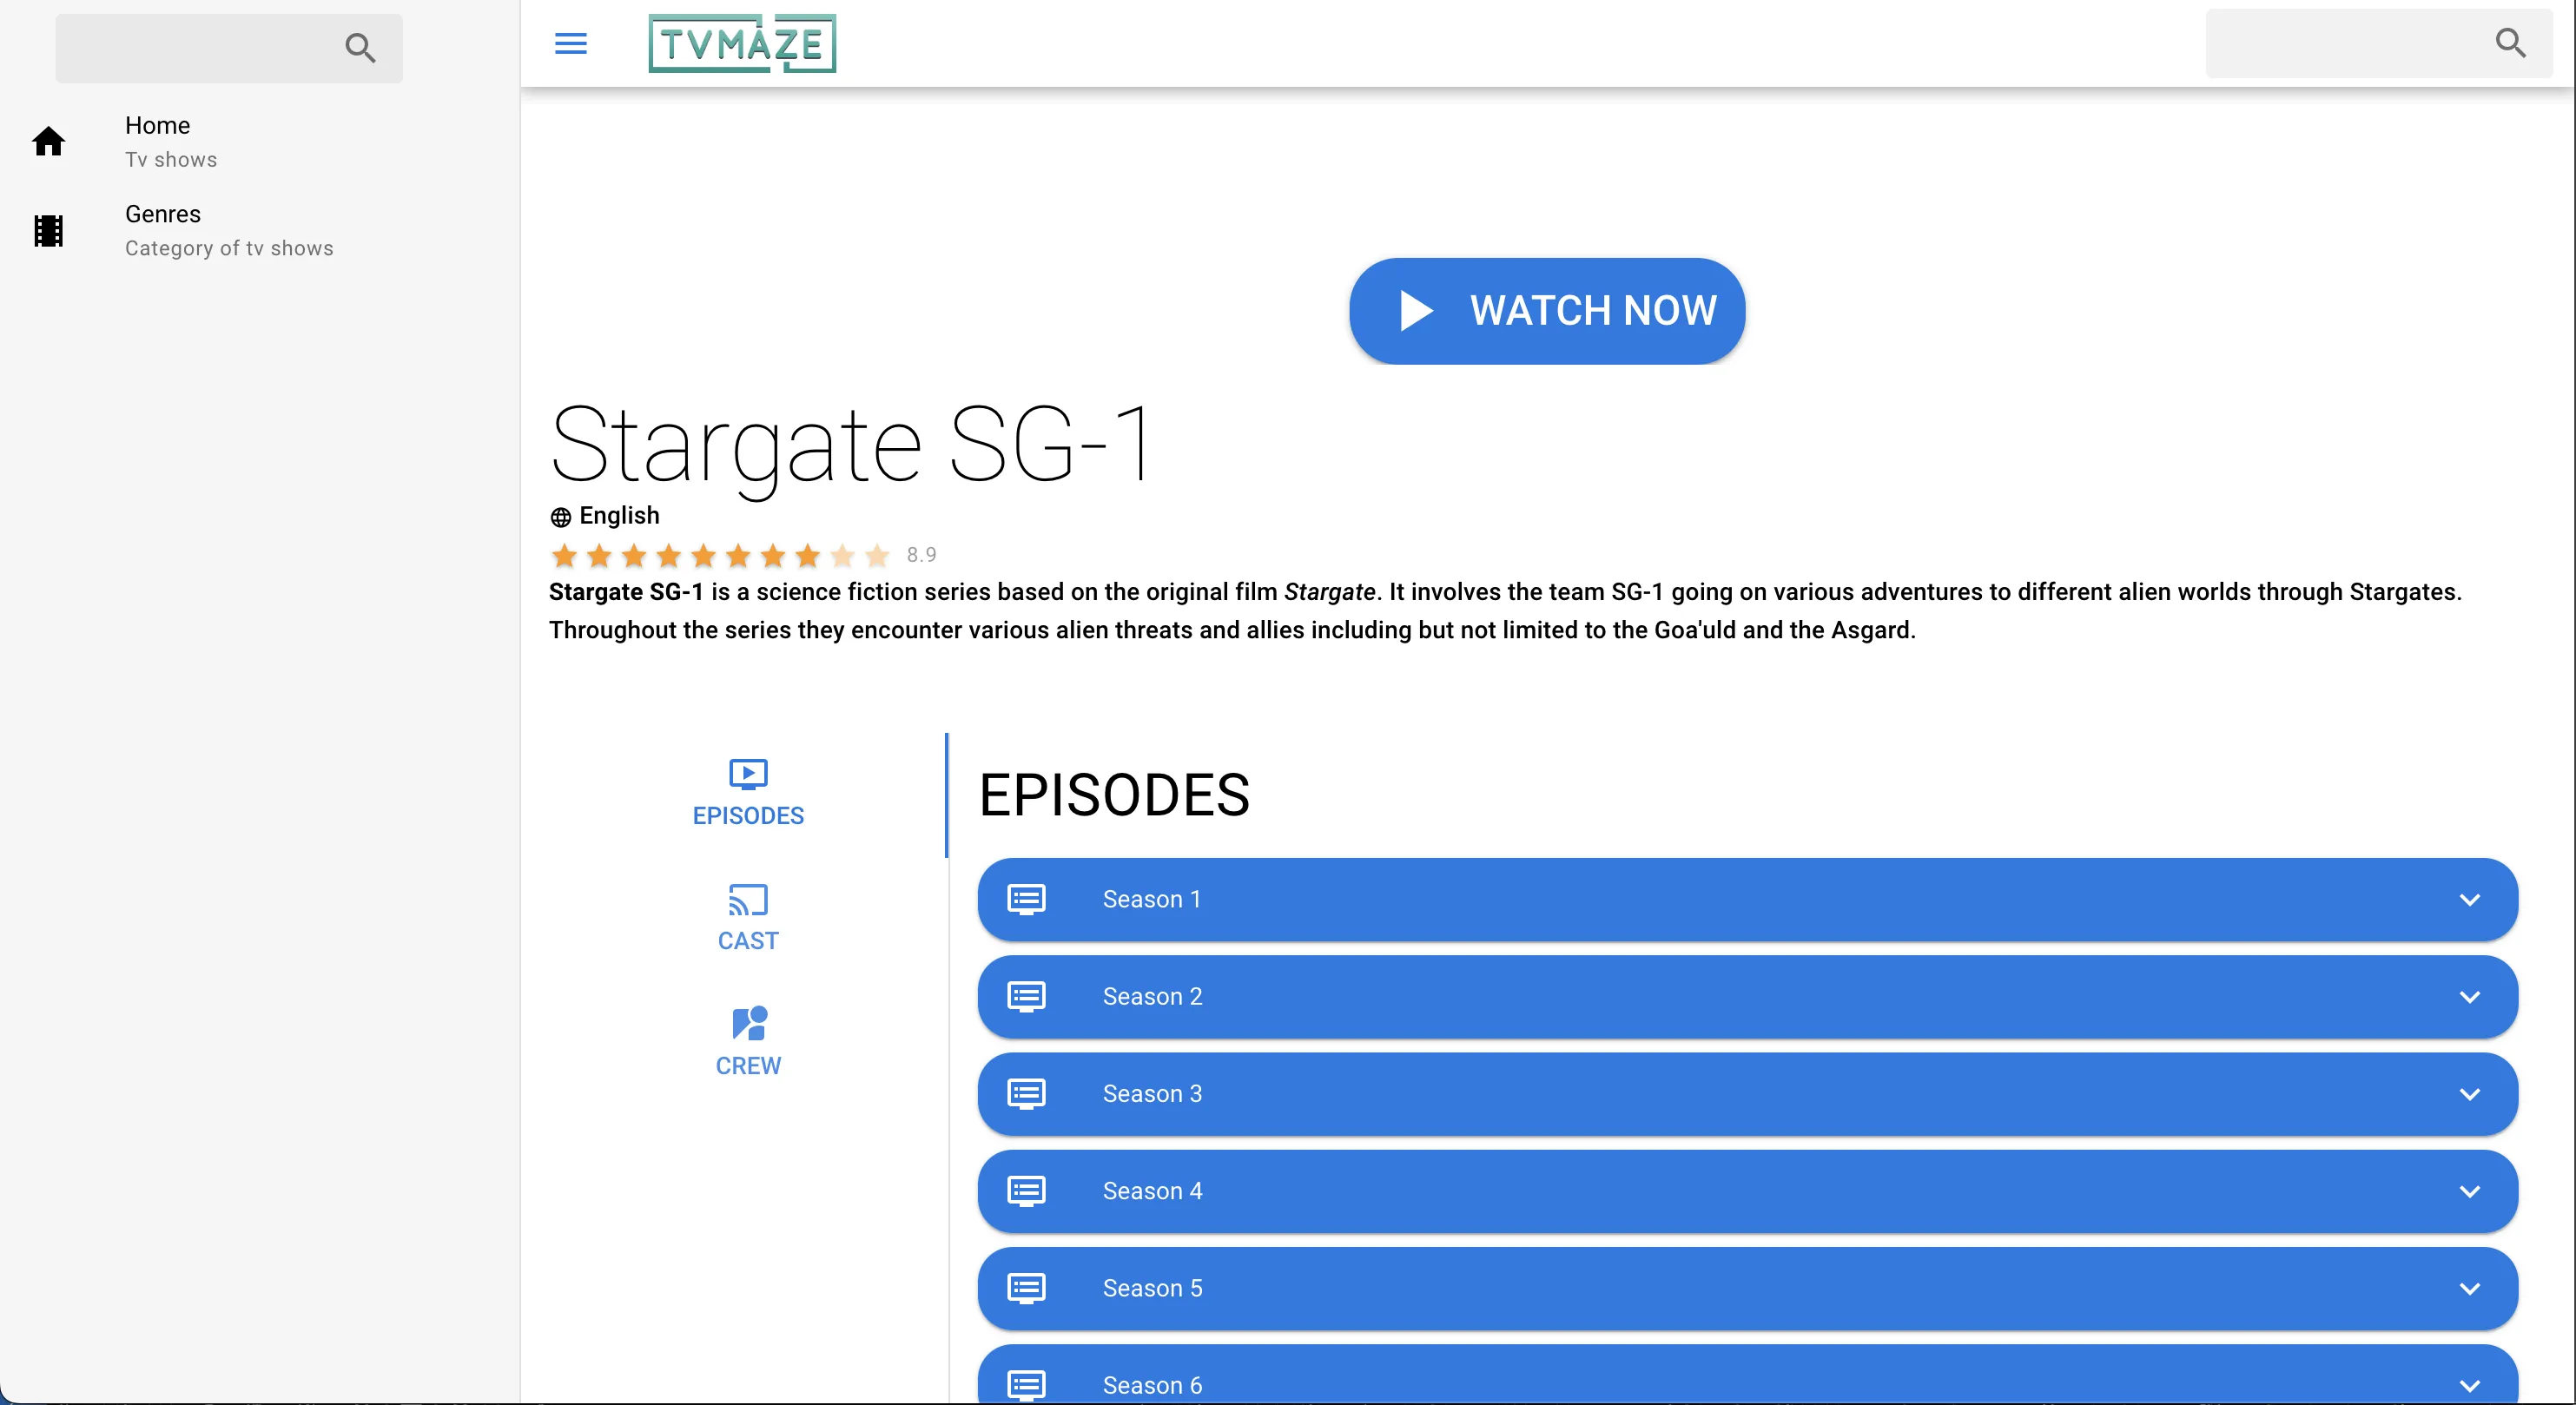Switch to the CAST tab
This screenshot has width=2576, height=1405.
tap(748, 919)
